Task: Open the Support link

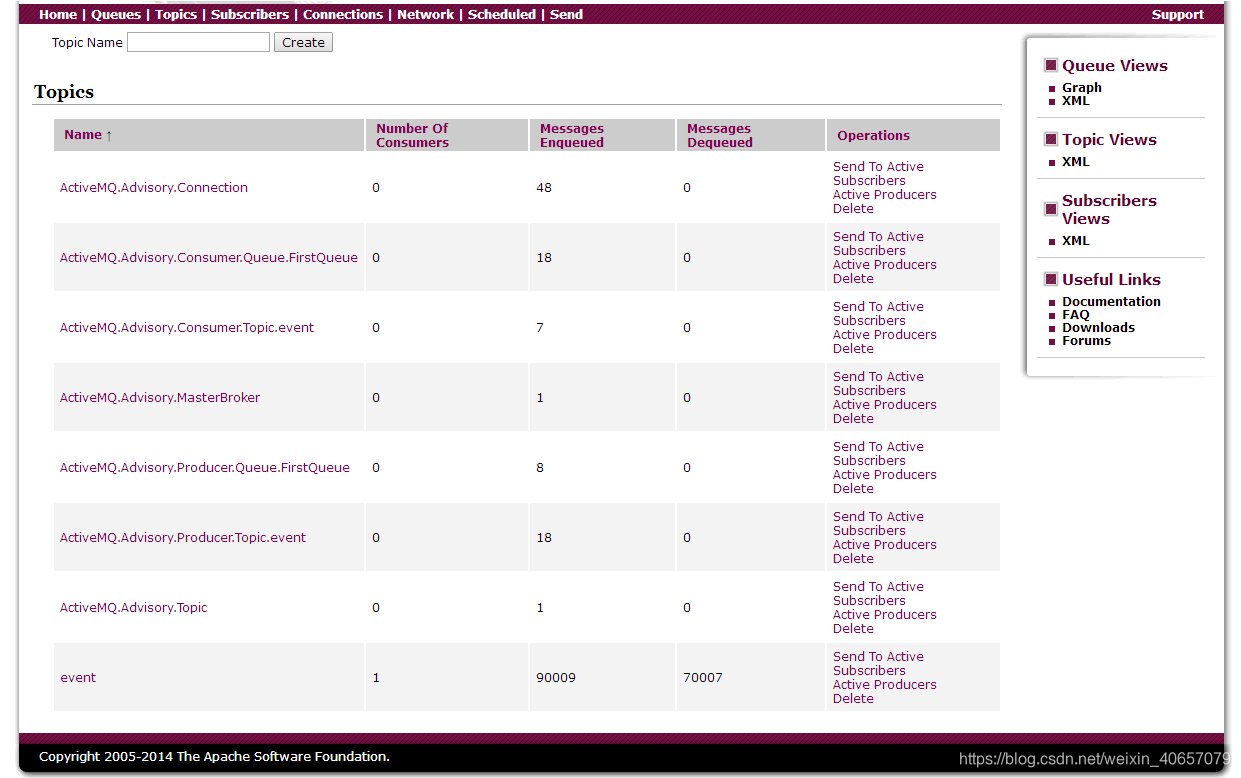Action: pyautogui.click(x=1178, y=14)
